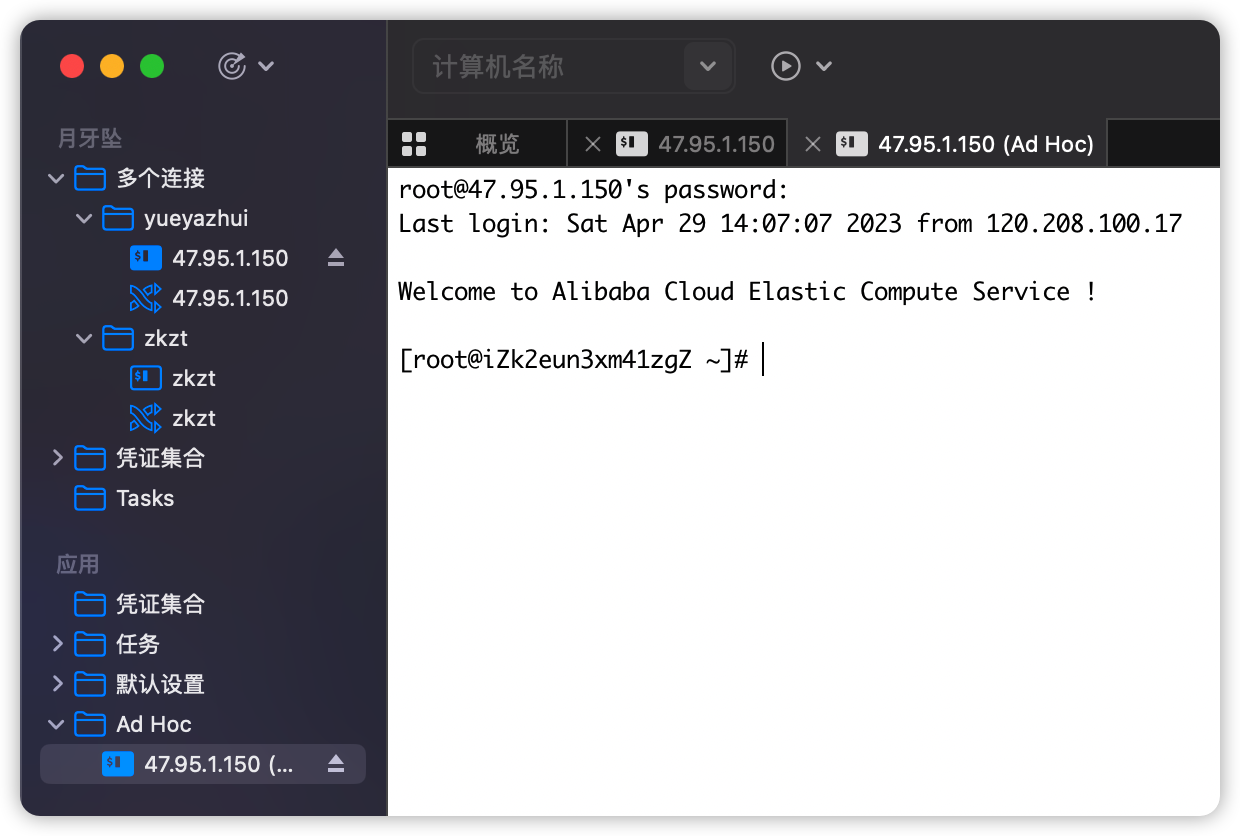Close the 47.95.1.150 (Ad Hoc) tab

tap(813, 144)
